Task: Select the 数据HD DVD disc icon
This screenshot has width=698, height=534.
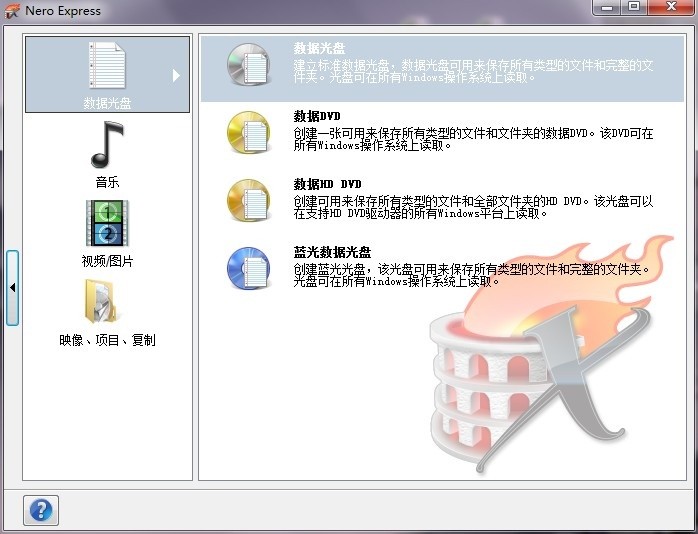Action: pos(249,199)
